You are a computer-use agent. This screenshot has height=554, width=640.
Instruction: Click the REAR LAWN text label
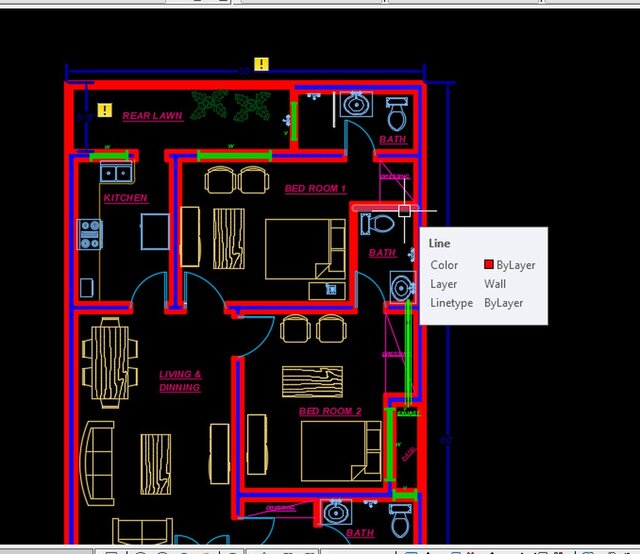[x=152, y=116]
